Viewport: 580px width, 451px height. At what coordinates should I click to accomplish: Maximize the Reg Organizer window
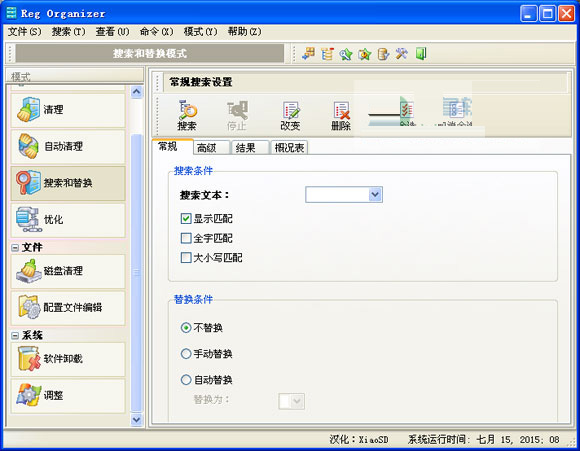(547, 14)
